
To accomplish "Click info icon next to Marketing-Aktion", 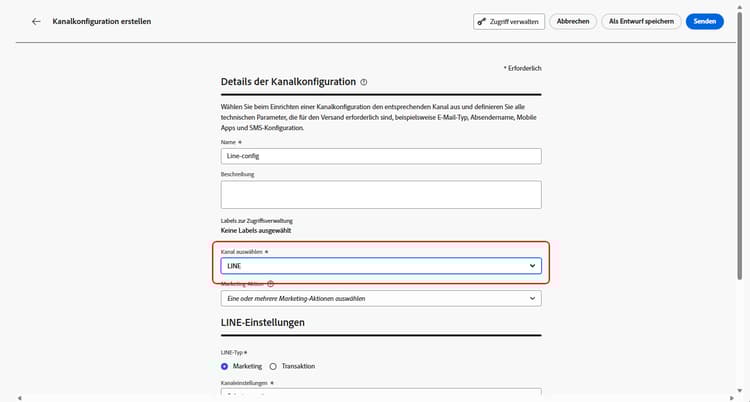I will tap(270, 284).
